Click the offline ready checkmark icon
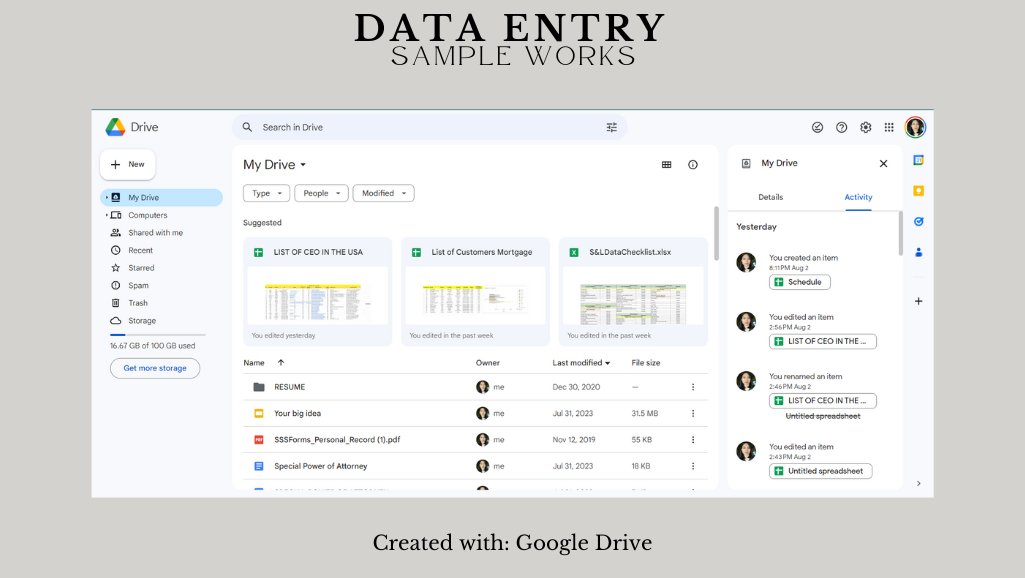Viewport: 1025px width, 578px height. 817,128
